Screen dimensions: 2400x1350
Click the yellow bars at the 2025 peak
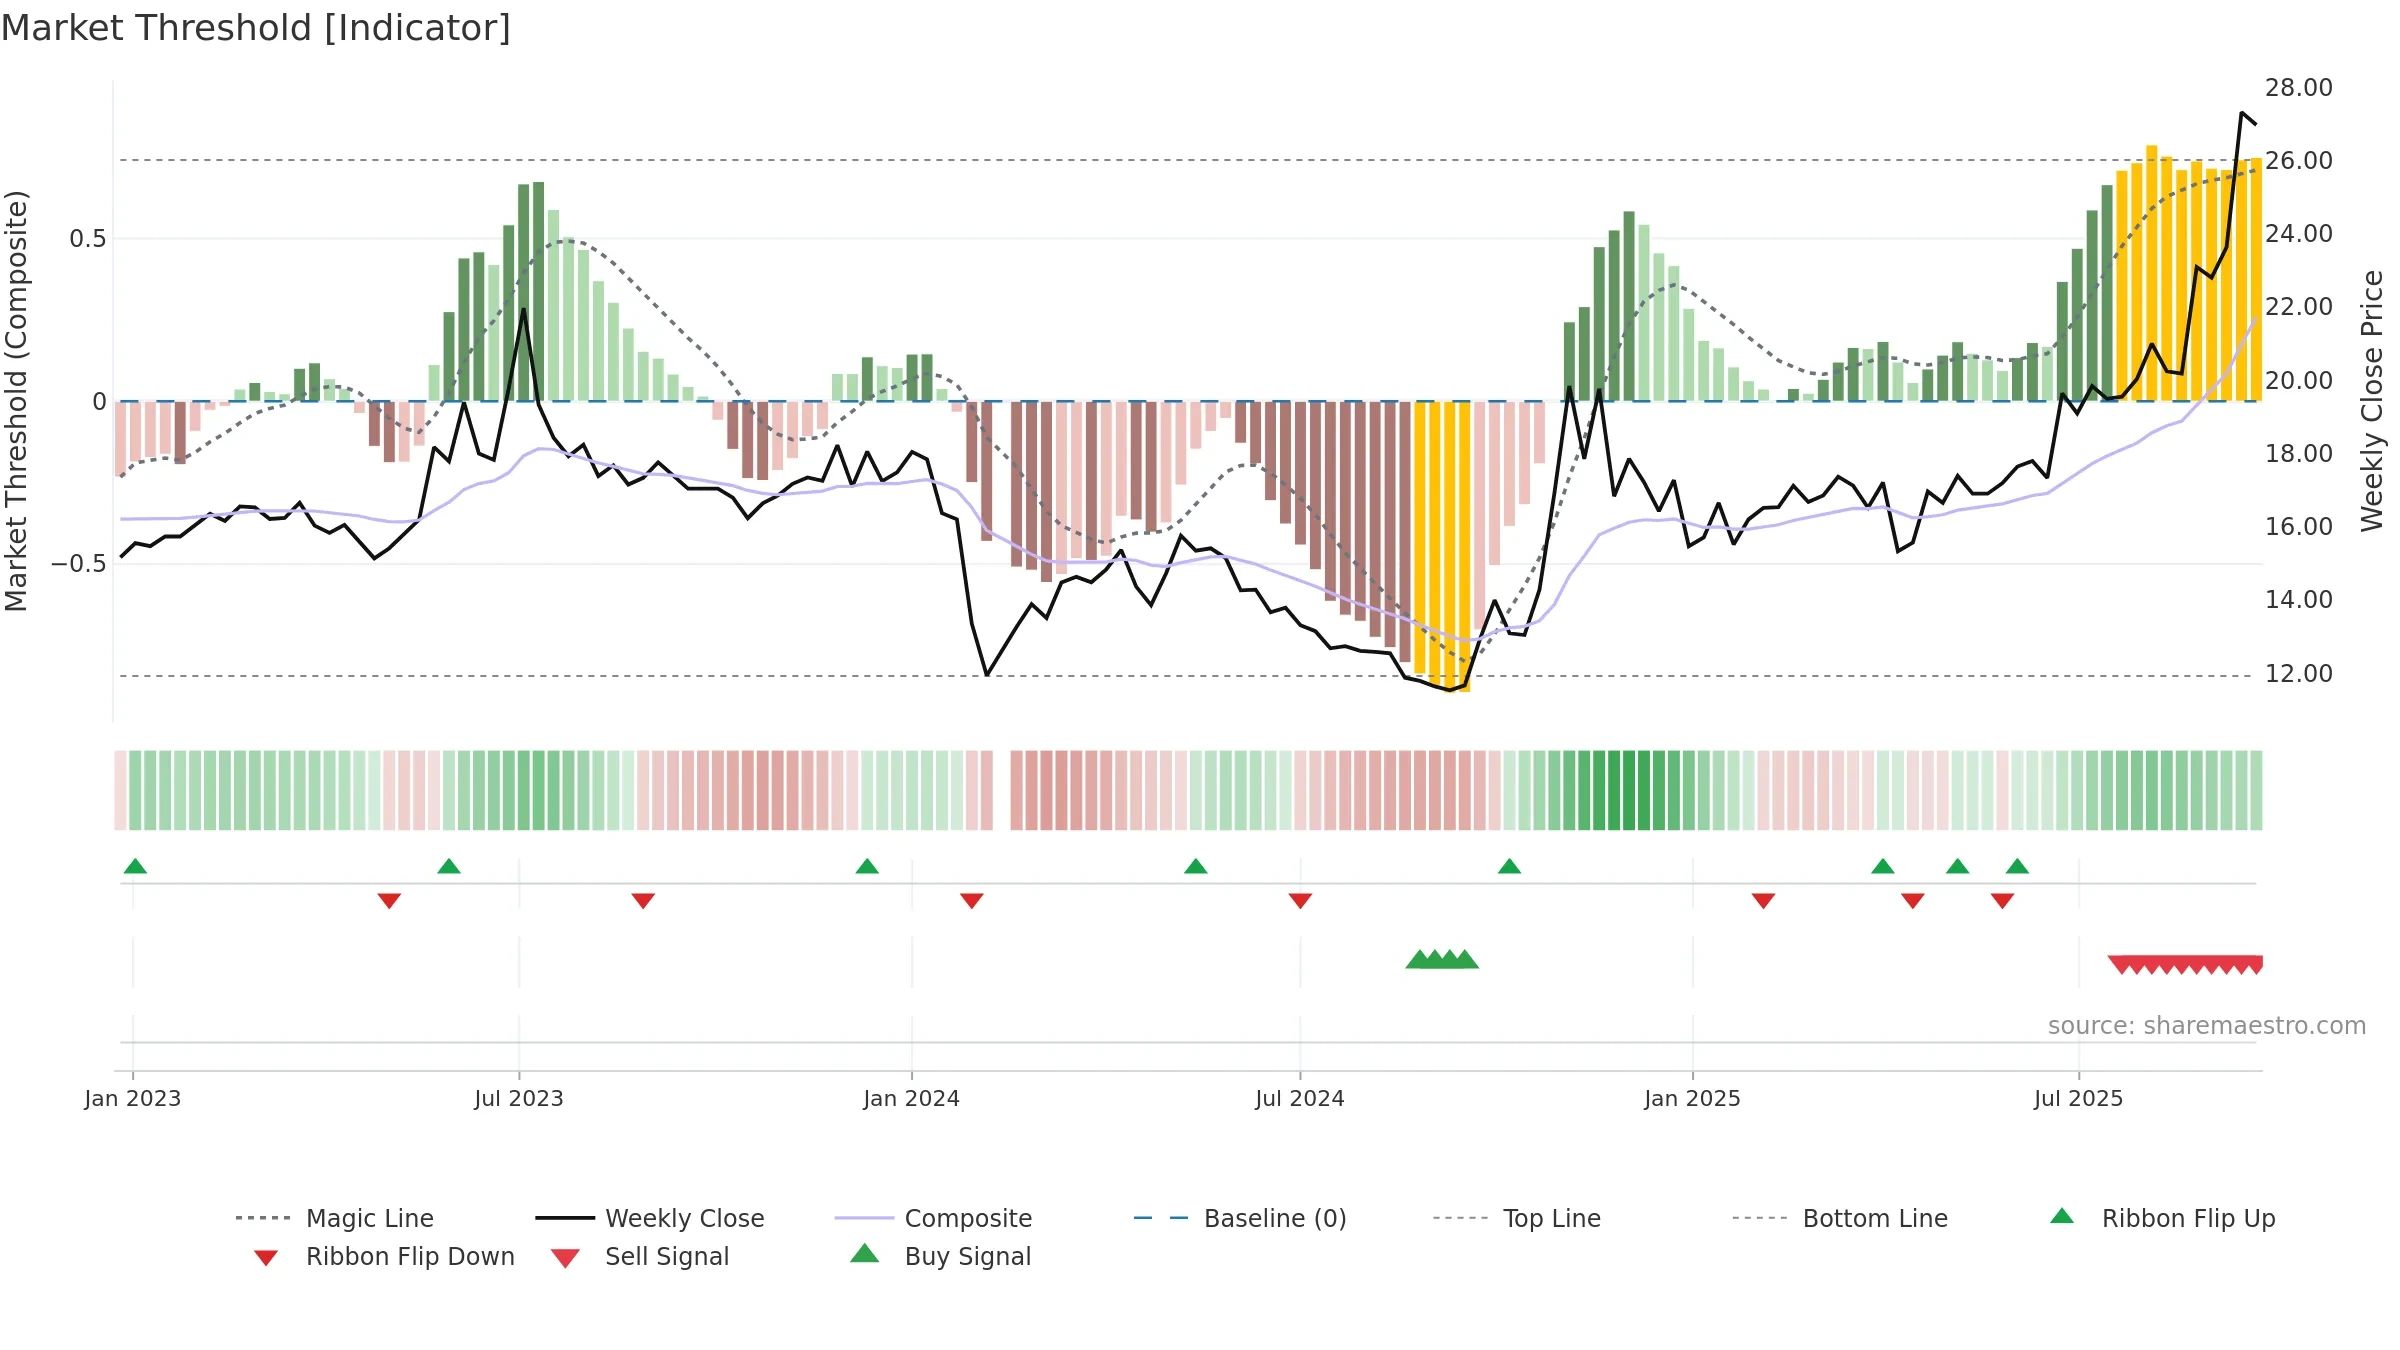point(2189,275)
